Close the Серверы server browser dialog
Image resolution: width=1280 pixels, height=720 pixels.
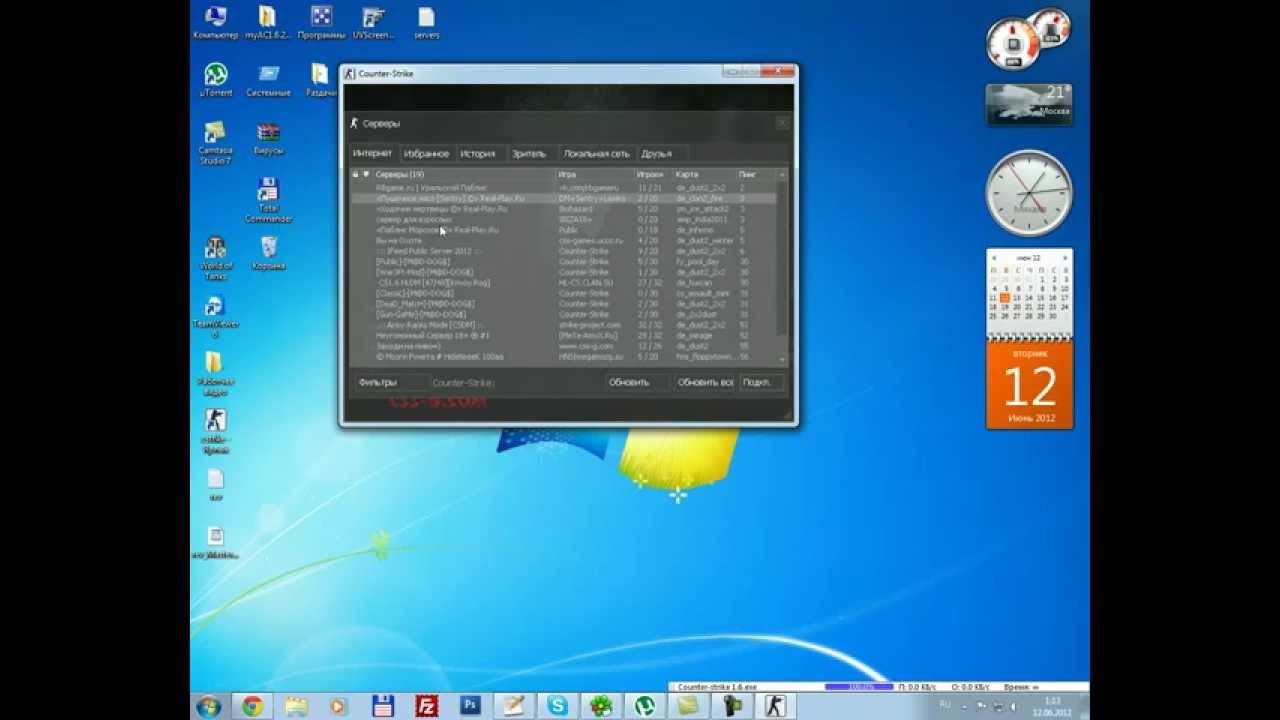pos(783,123)
